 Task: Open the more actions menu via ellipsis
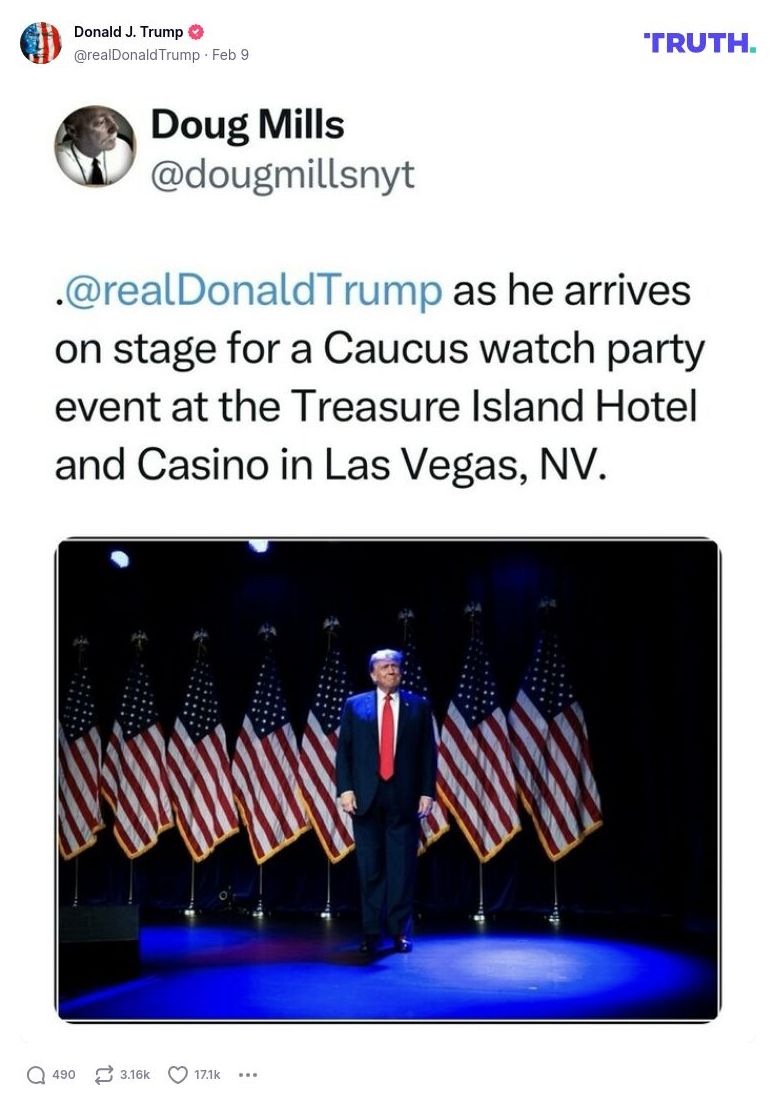coord(246,1076)
